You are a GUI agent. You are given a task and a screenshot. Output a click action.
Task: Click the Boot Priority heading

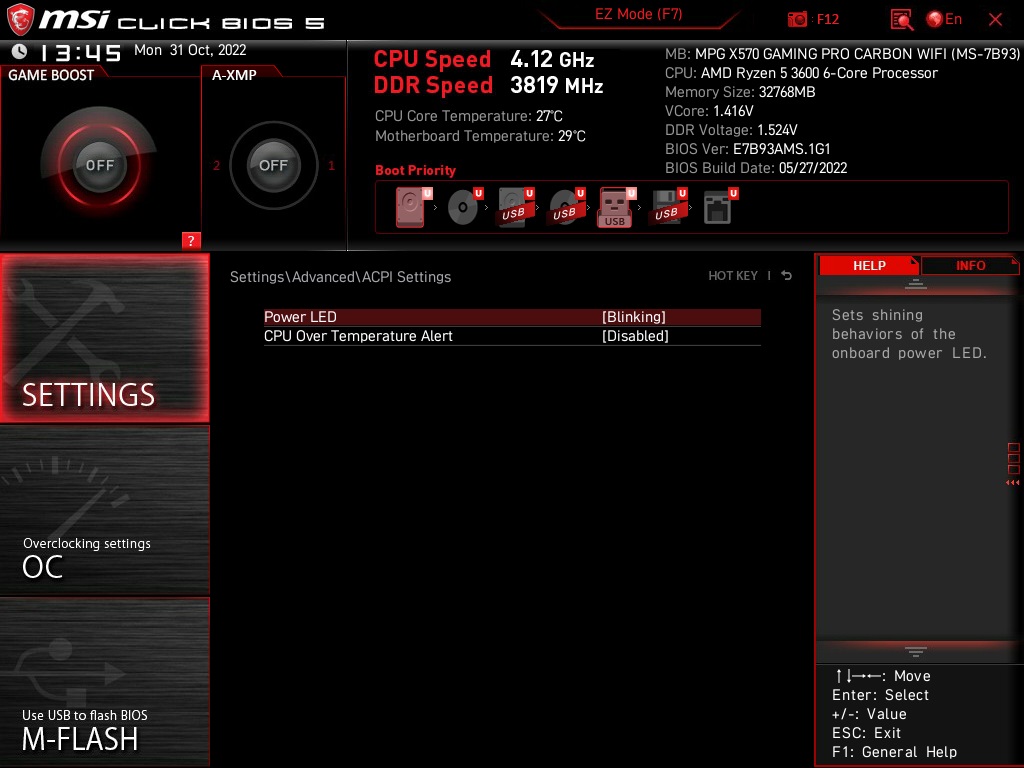pos(415,170)
